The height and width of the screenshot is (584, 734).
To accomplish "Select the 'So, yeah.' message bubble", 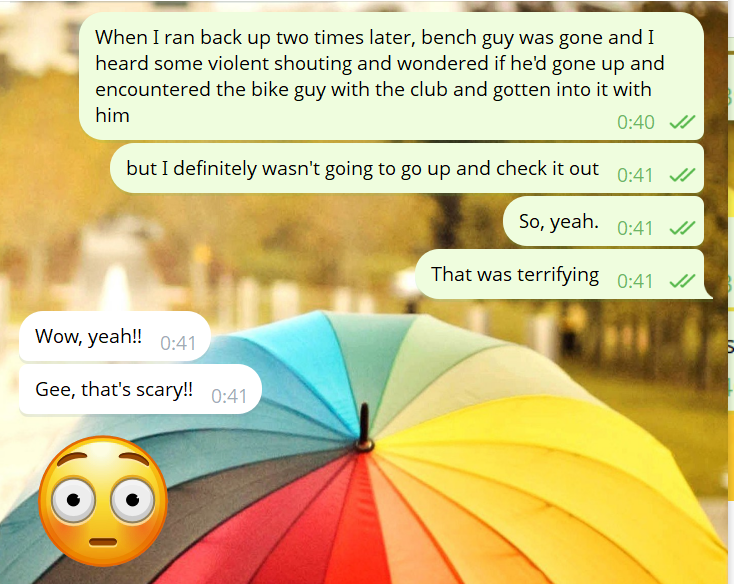I will 603,221.
